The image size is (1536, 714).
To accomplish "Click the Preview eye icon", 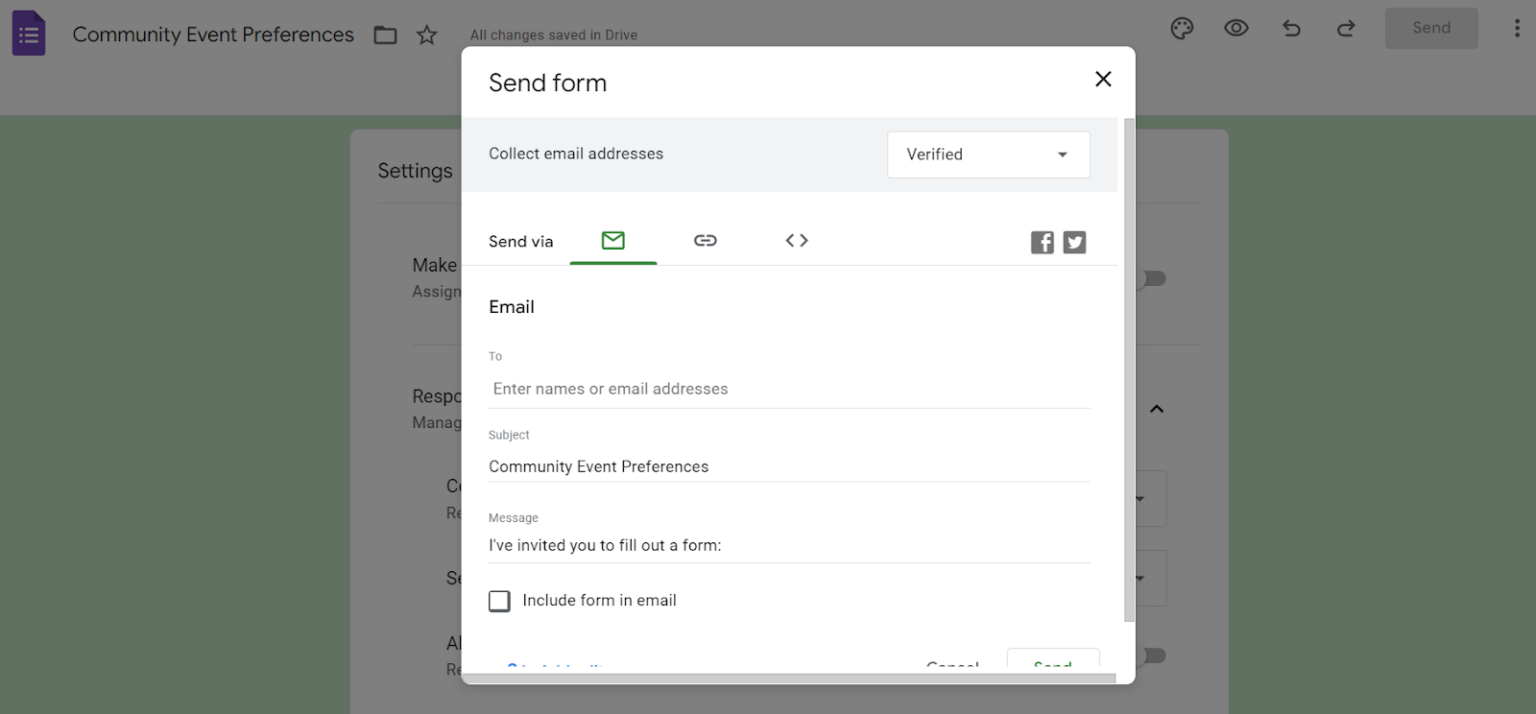I will pos(1236,29).
